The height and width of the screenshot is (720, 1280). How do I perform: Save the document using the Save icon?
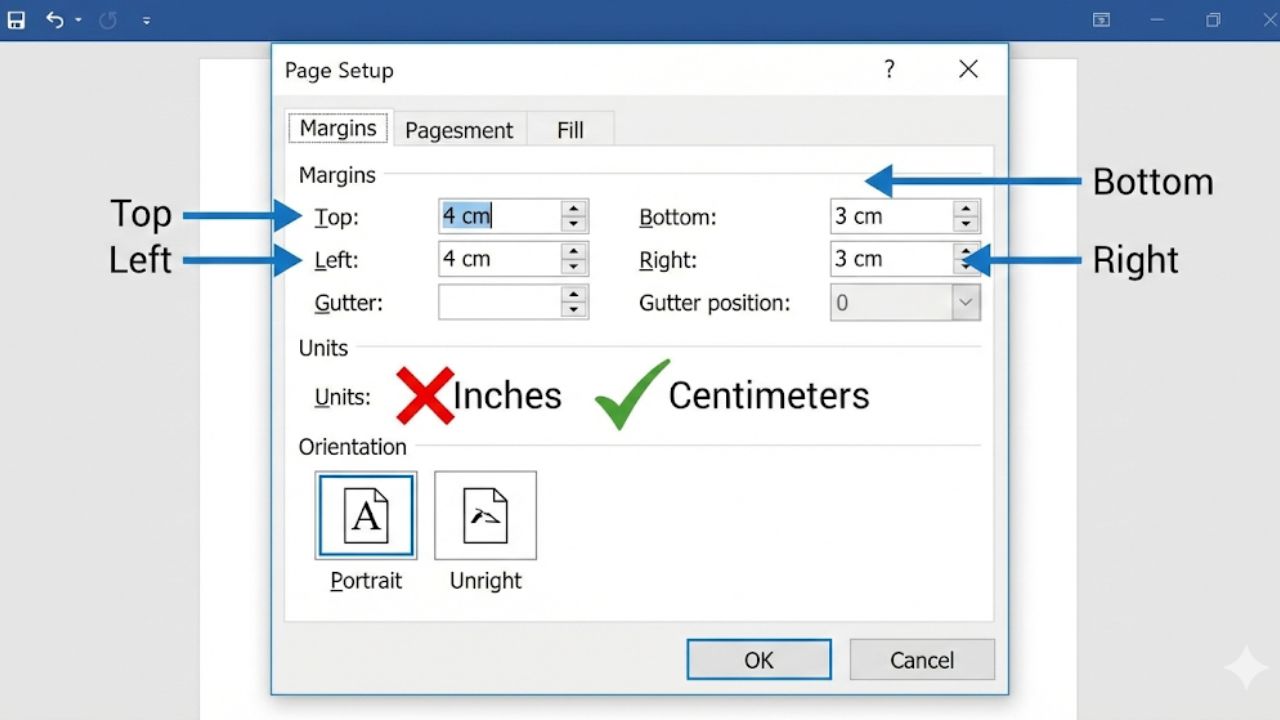(x=15, y=19)
